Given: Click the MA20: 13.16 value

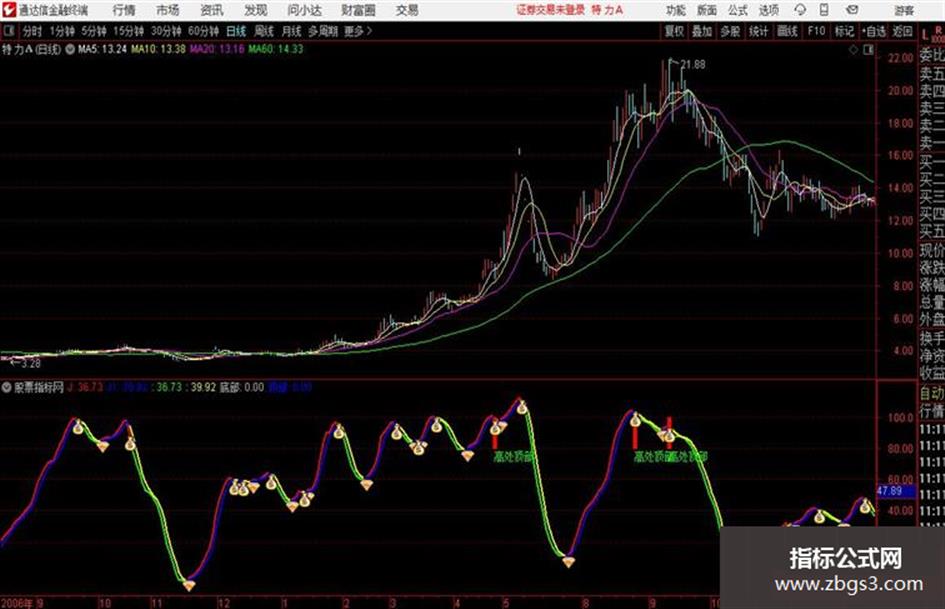Looking at the screenshot, I should pyautogui.click(x=217, y=49).
